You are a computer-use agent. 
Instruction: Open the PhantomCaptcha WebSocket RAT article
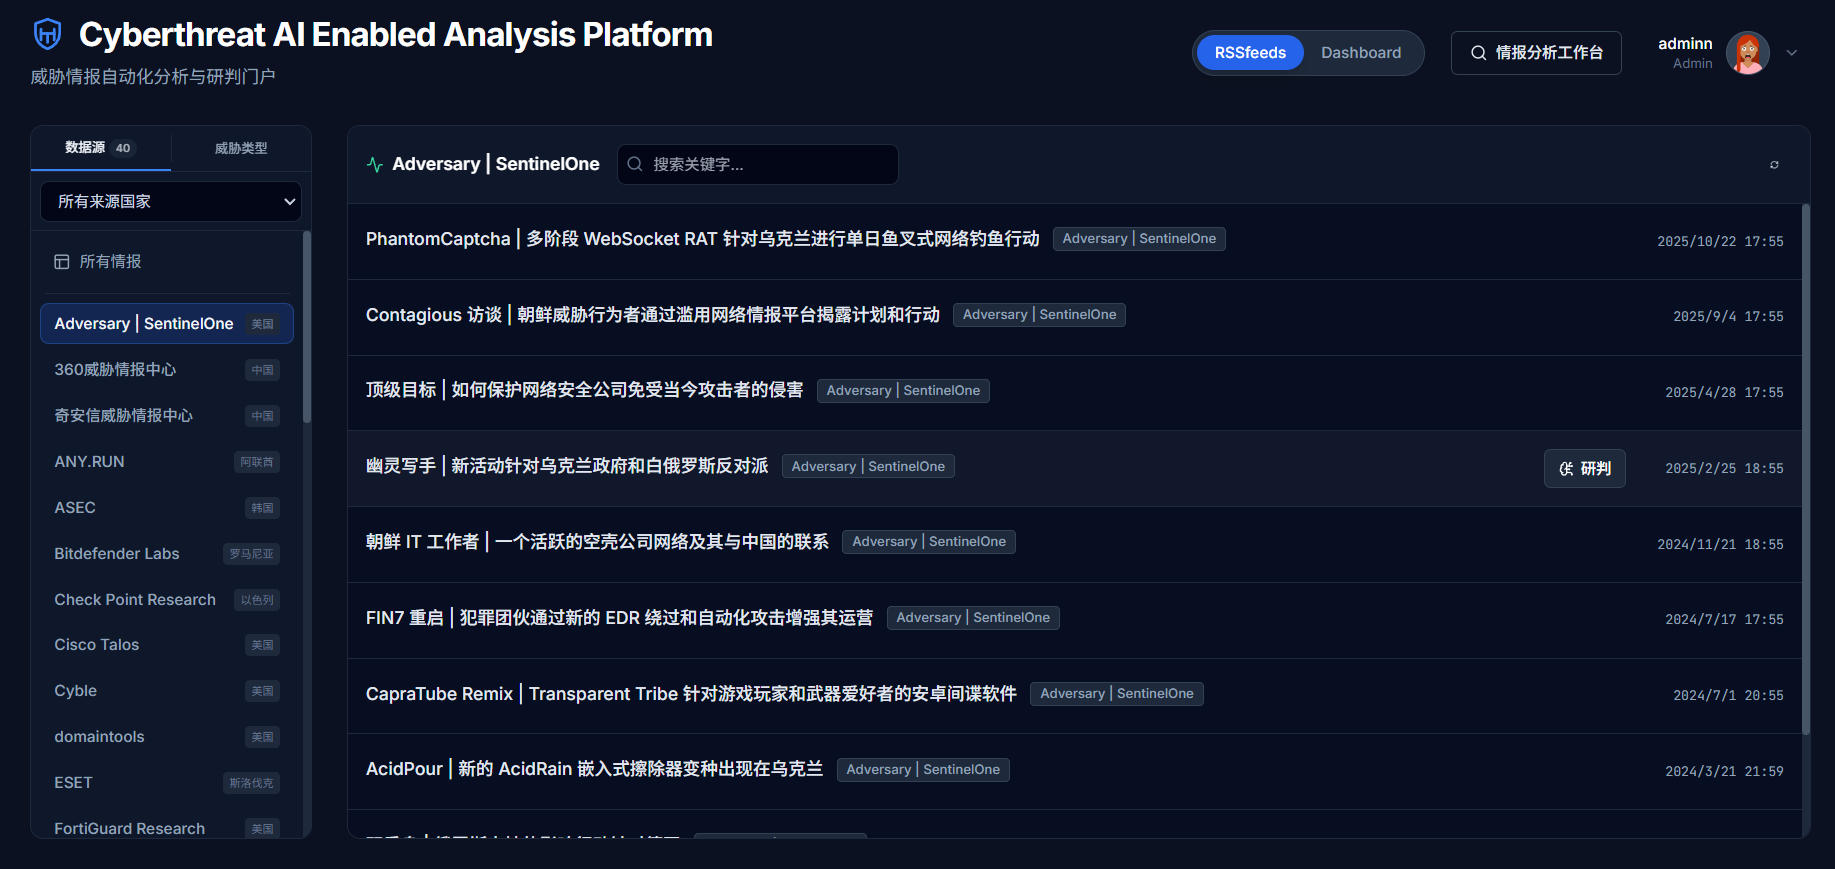pyautogui.click(x=702, y=239)
